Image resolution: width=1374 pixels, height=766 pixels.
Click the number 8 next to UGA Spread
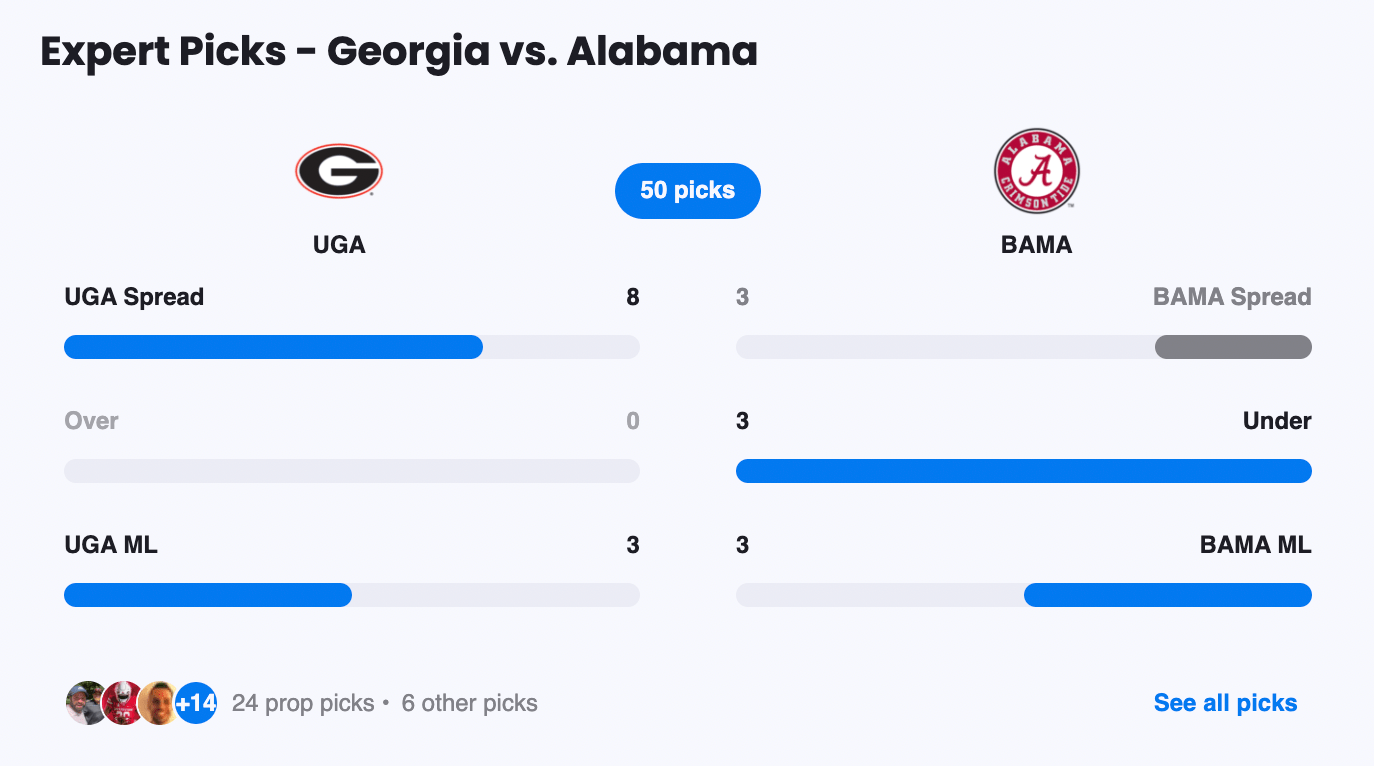(633, 296)
